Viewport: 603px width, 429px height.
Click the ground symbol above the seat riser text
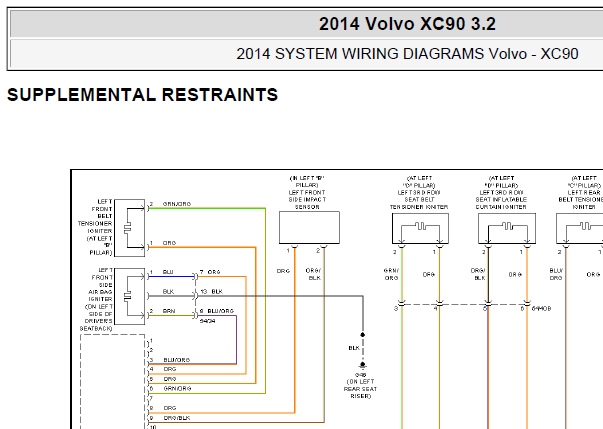(x=362, y=366)
